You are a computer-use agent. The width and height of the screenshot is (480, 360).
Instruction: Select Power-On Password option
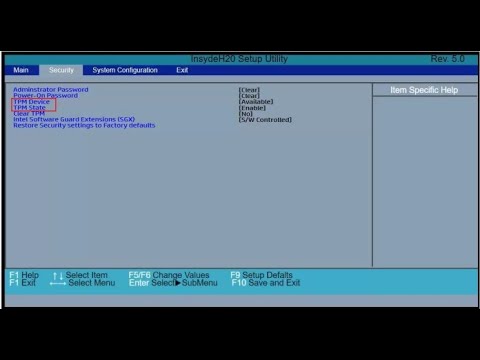click(x=46, y=95)
